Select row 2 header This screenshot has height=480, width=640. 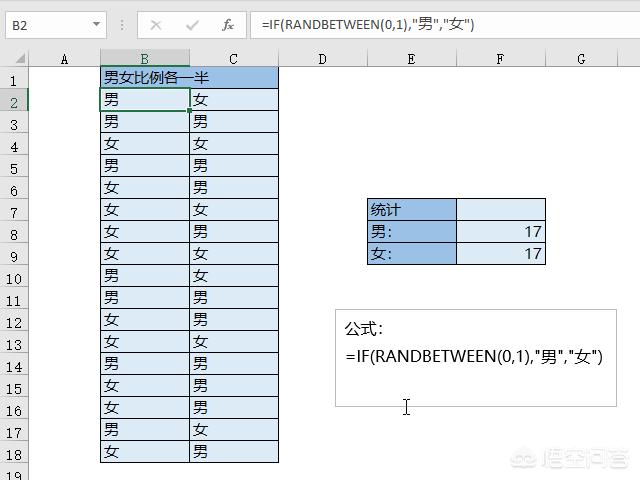tap(14, 102)
